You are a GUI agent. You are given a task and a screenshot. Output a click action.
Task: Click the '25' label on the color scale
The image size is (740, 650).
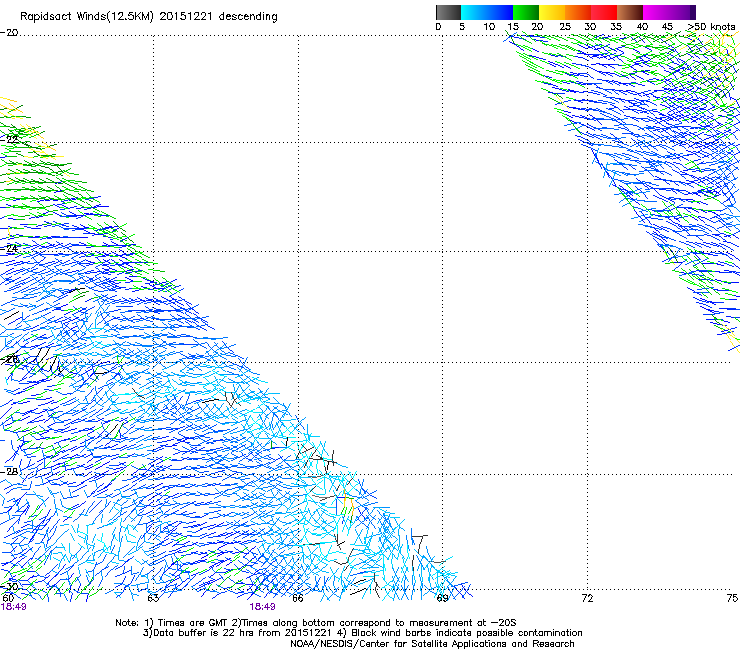click(x=565, y=26)
